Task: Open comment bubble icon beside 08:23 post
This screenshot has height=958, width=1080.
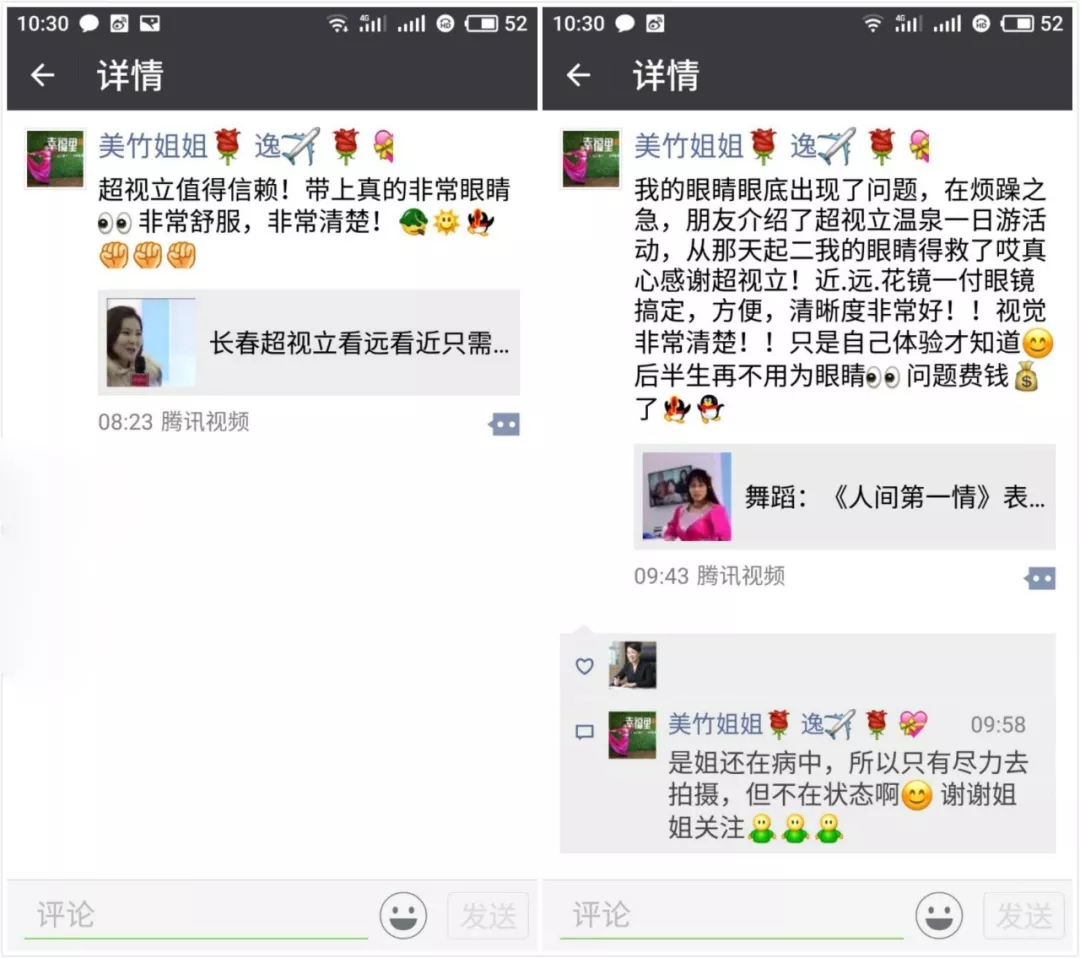Action: click(x=504, y=424)
